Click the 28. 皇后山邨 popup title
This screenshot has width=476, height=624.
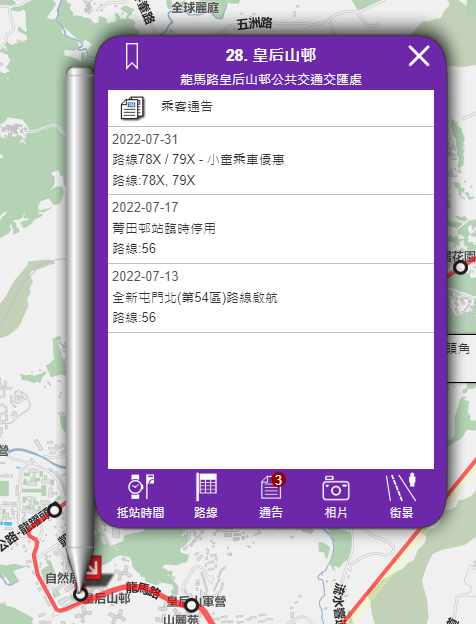271,55
